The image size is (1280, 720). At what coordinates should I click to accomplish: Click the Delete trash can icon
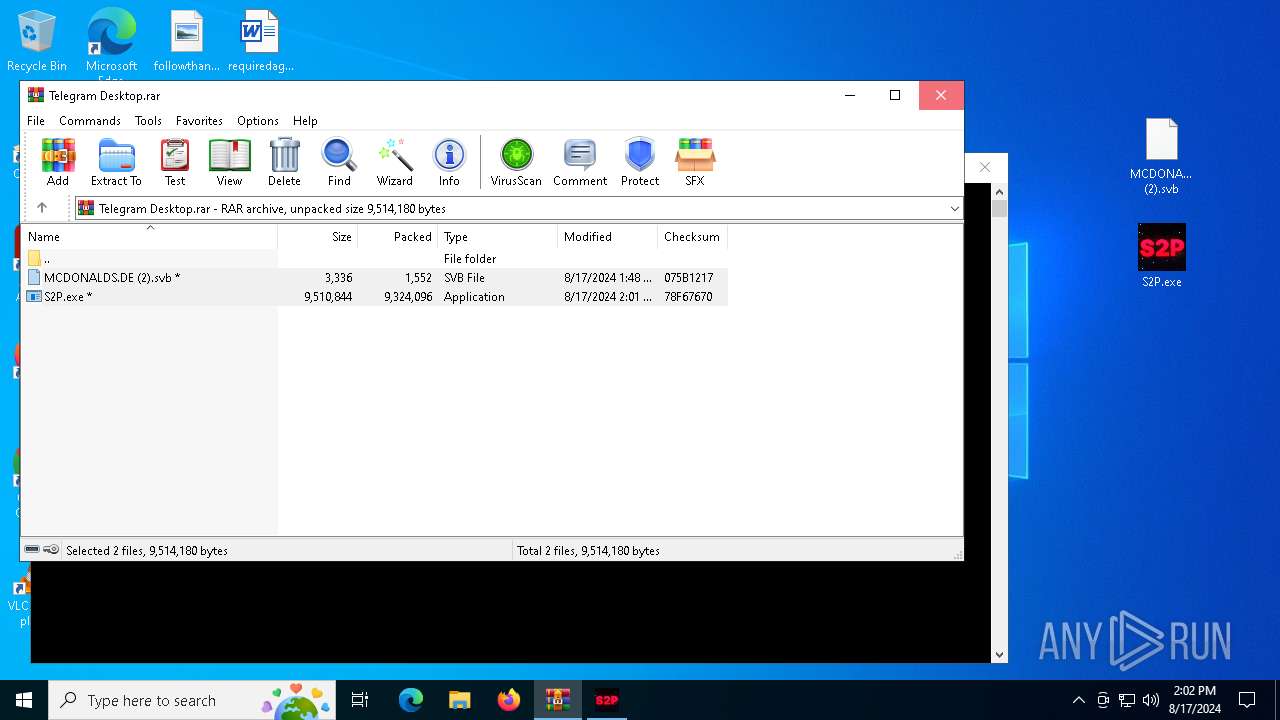(x=284, y=162)
